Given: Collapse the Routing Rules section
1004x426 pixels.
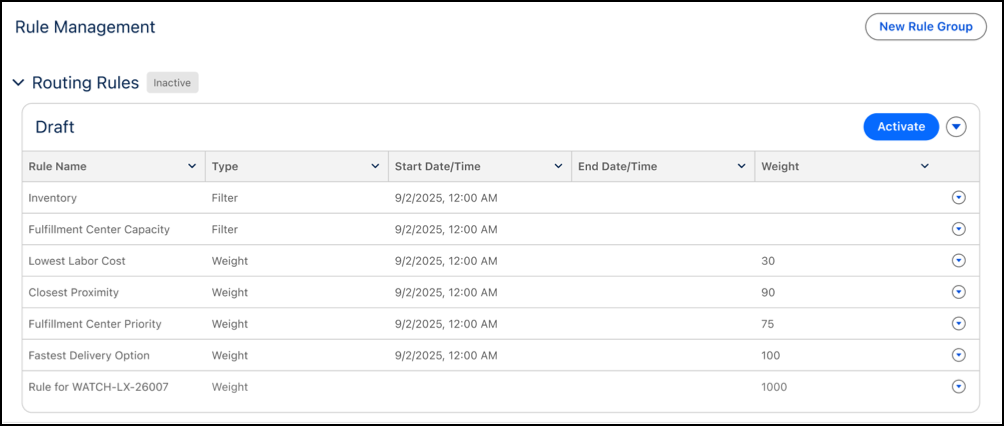Looking at the screenshot, I should pos(19,83).
